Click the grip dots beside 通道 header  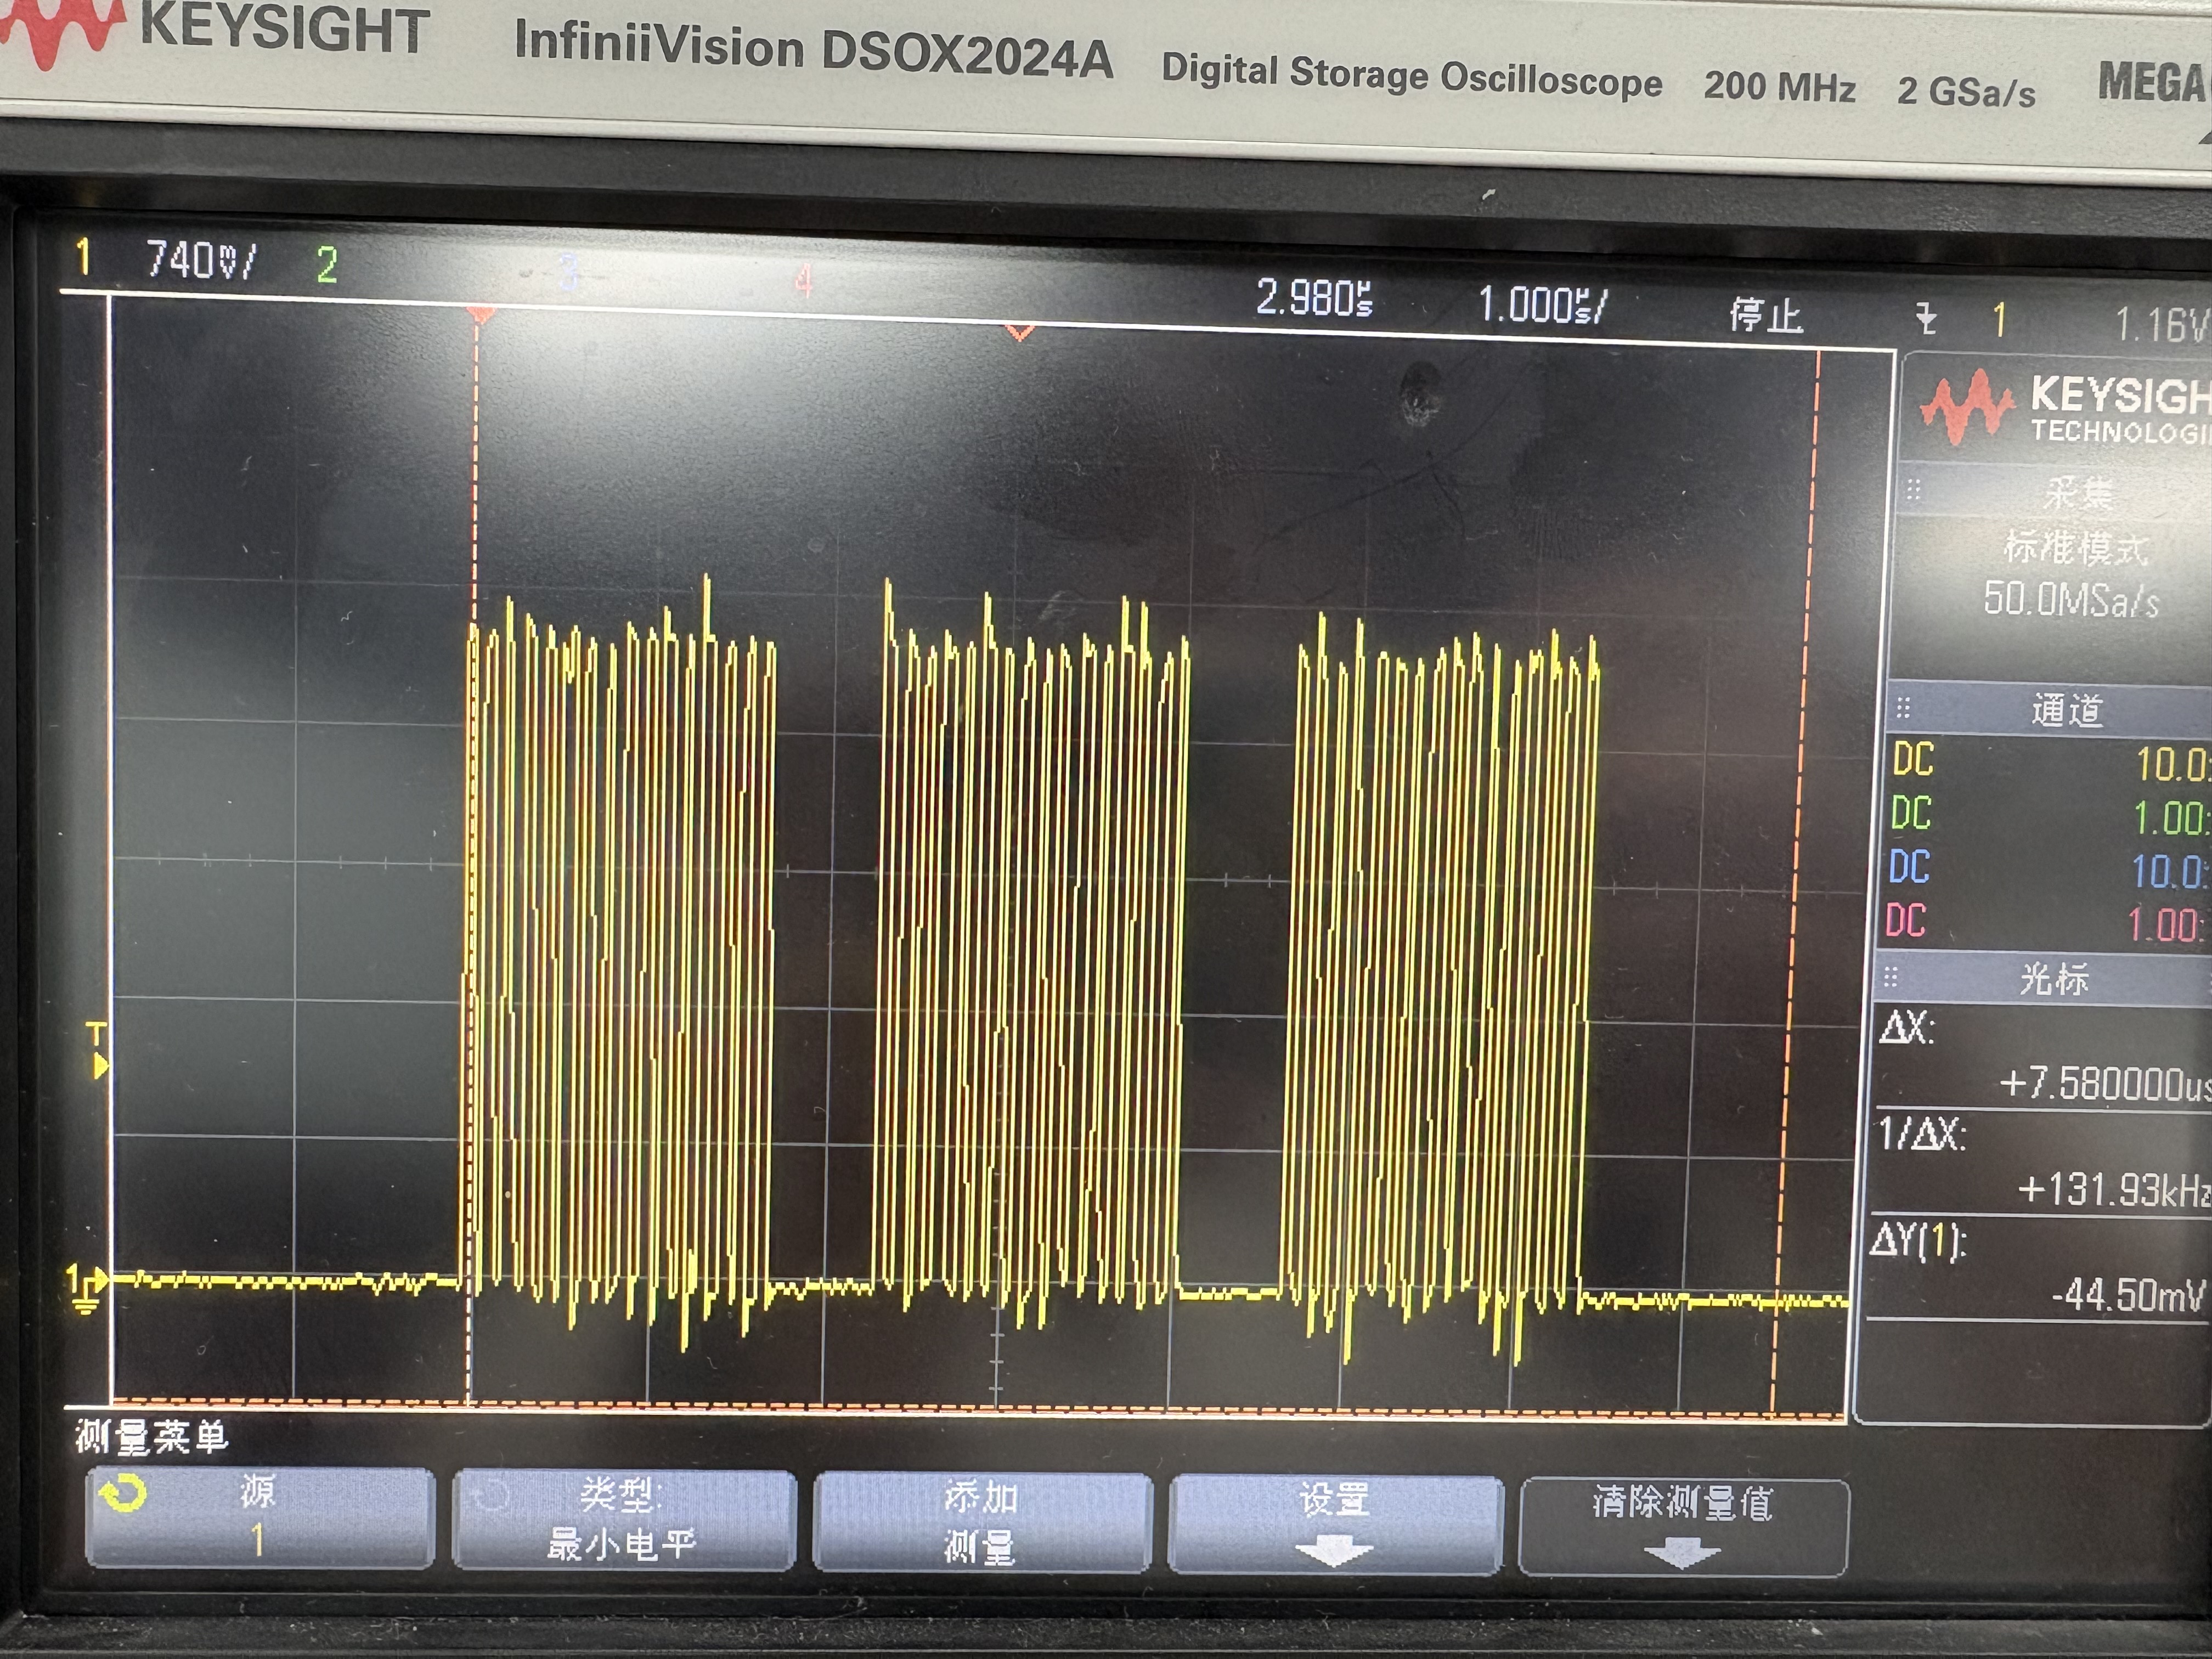(x=1903, y=708)
